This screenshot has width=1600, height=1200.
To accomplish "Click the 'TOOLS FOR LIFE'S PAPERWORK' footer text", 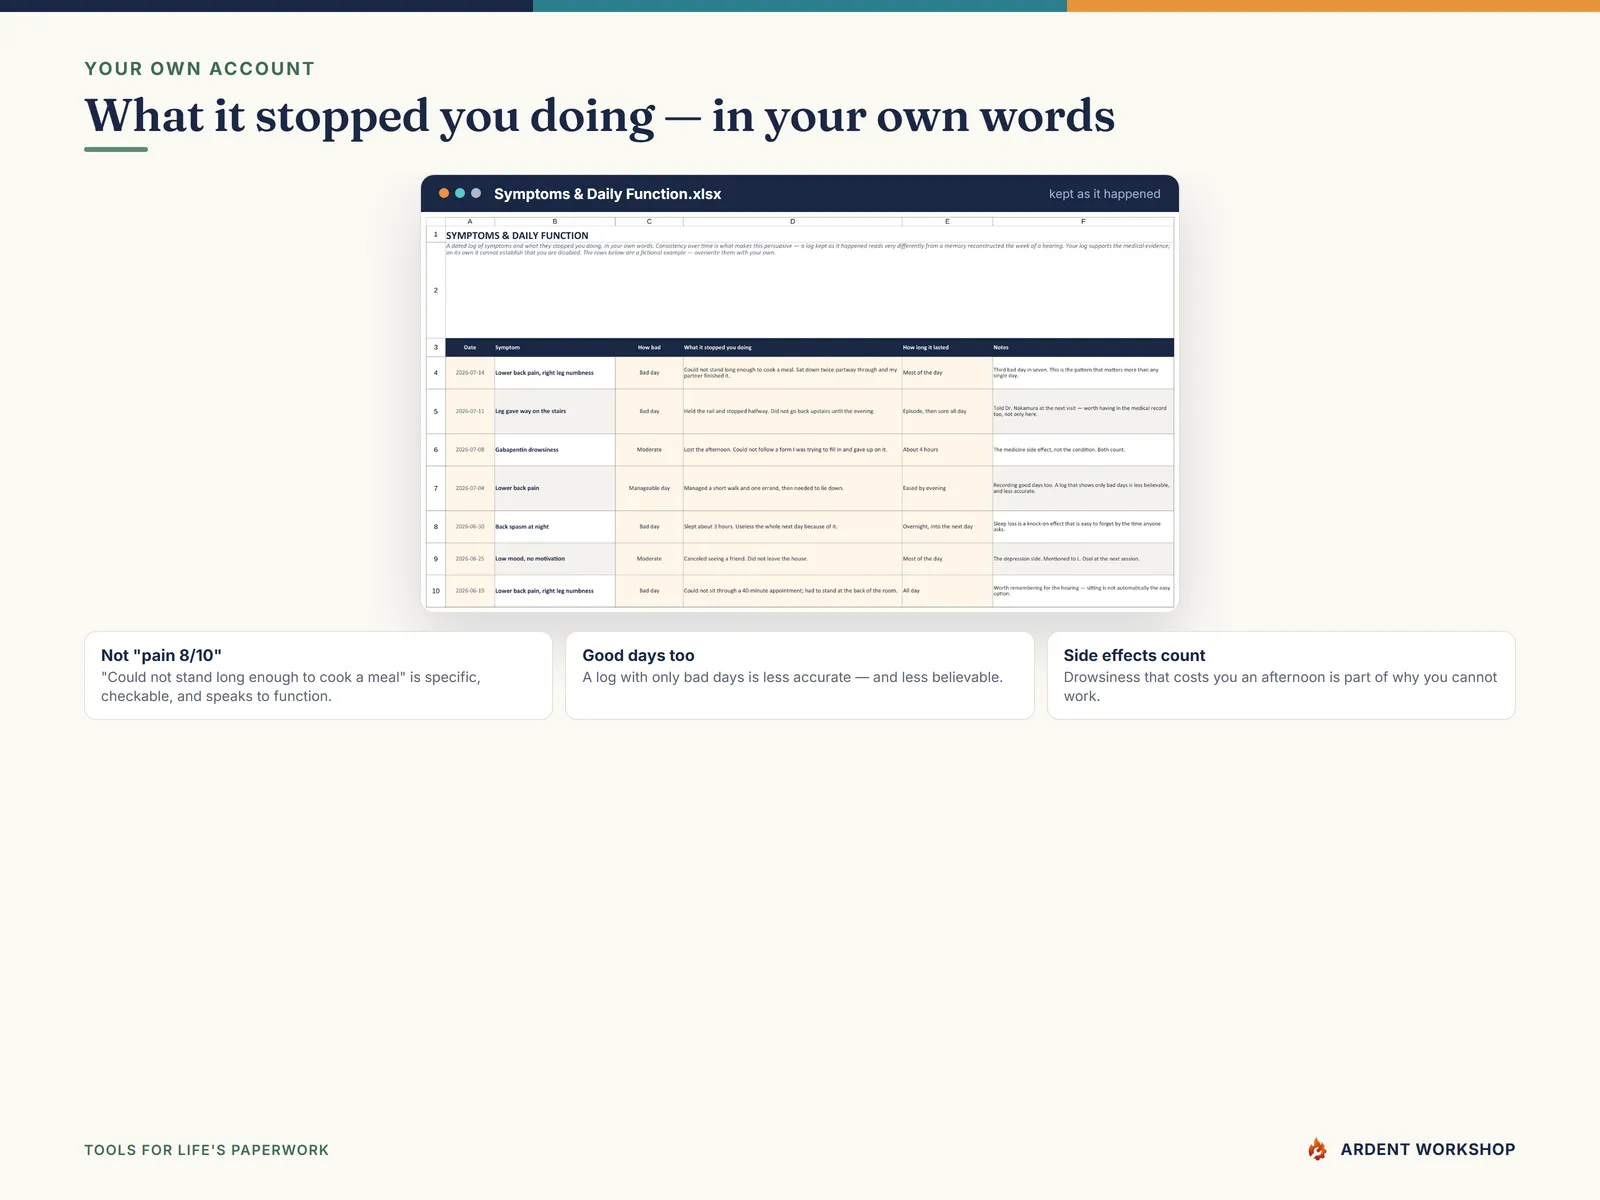I will [207, 1150].
